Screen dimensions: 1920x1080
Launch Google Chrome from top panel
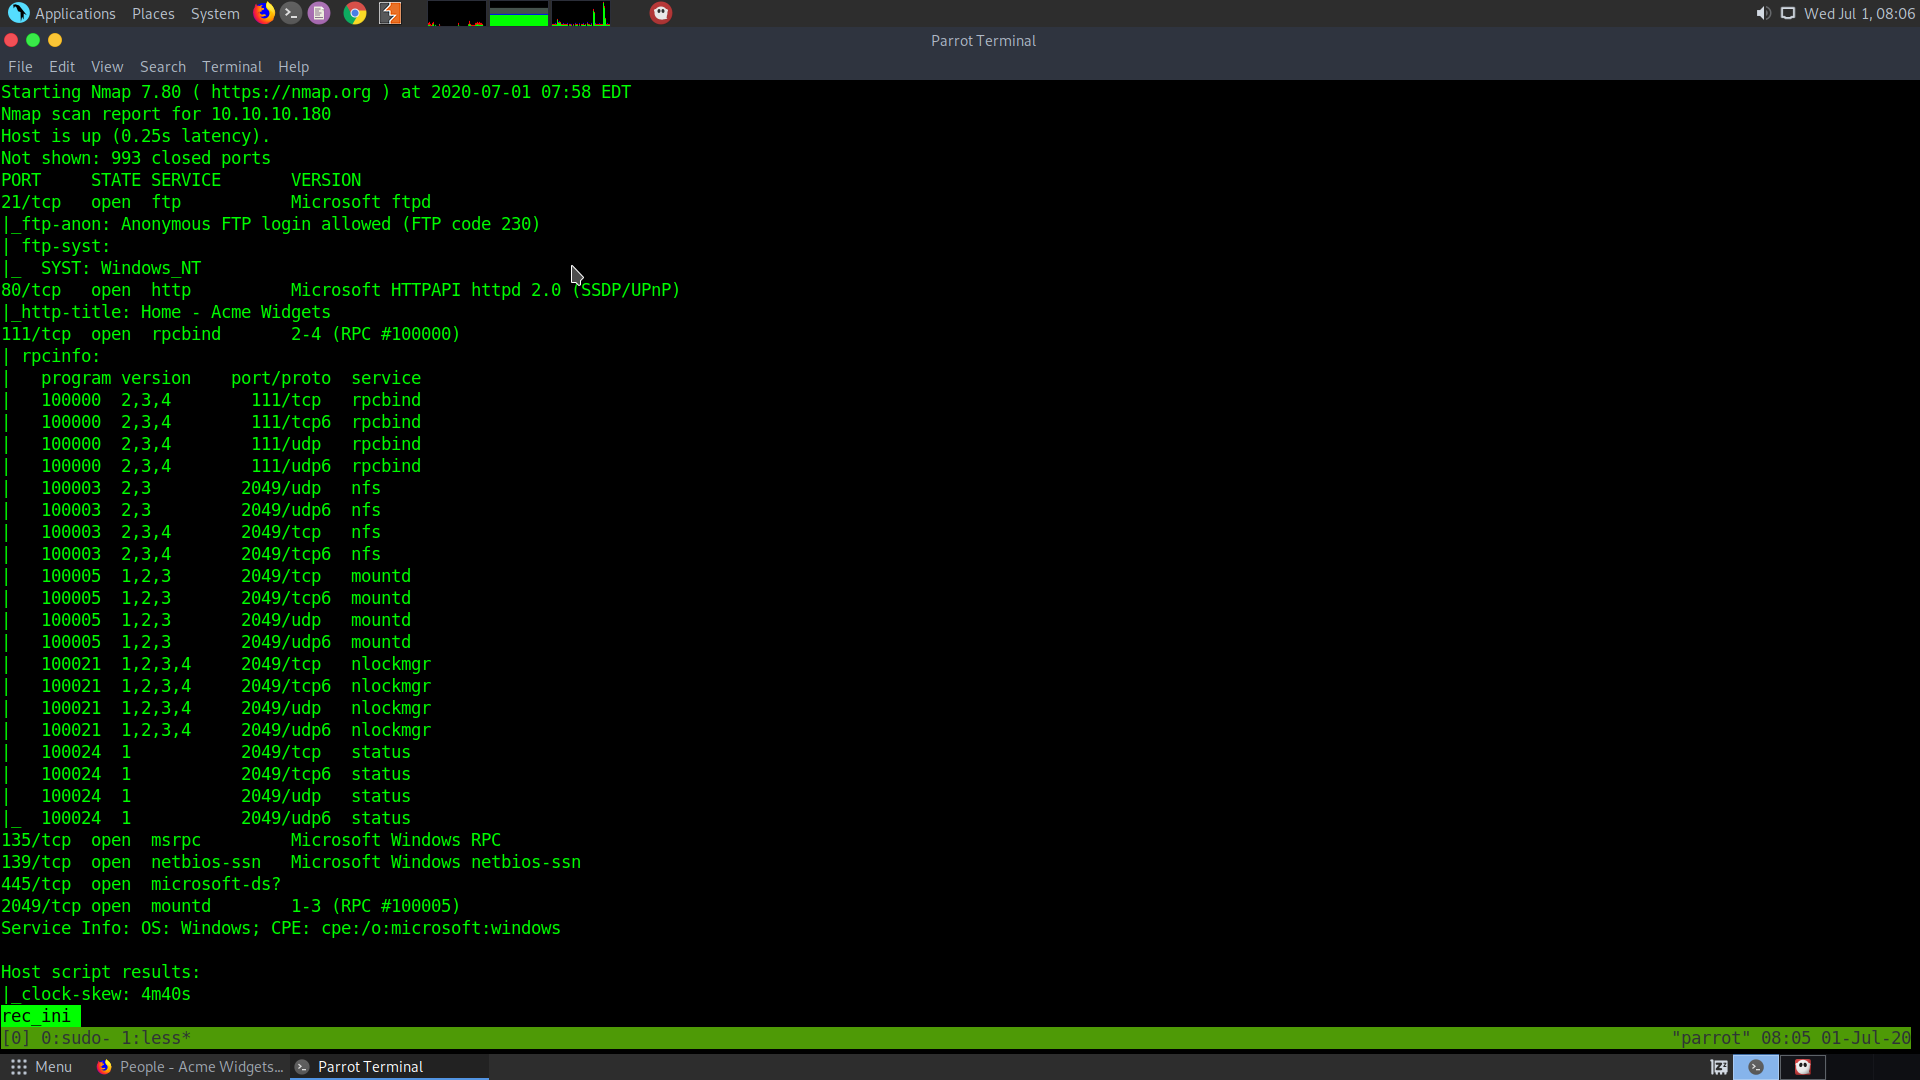click(355, 13)
